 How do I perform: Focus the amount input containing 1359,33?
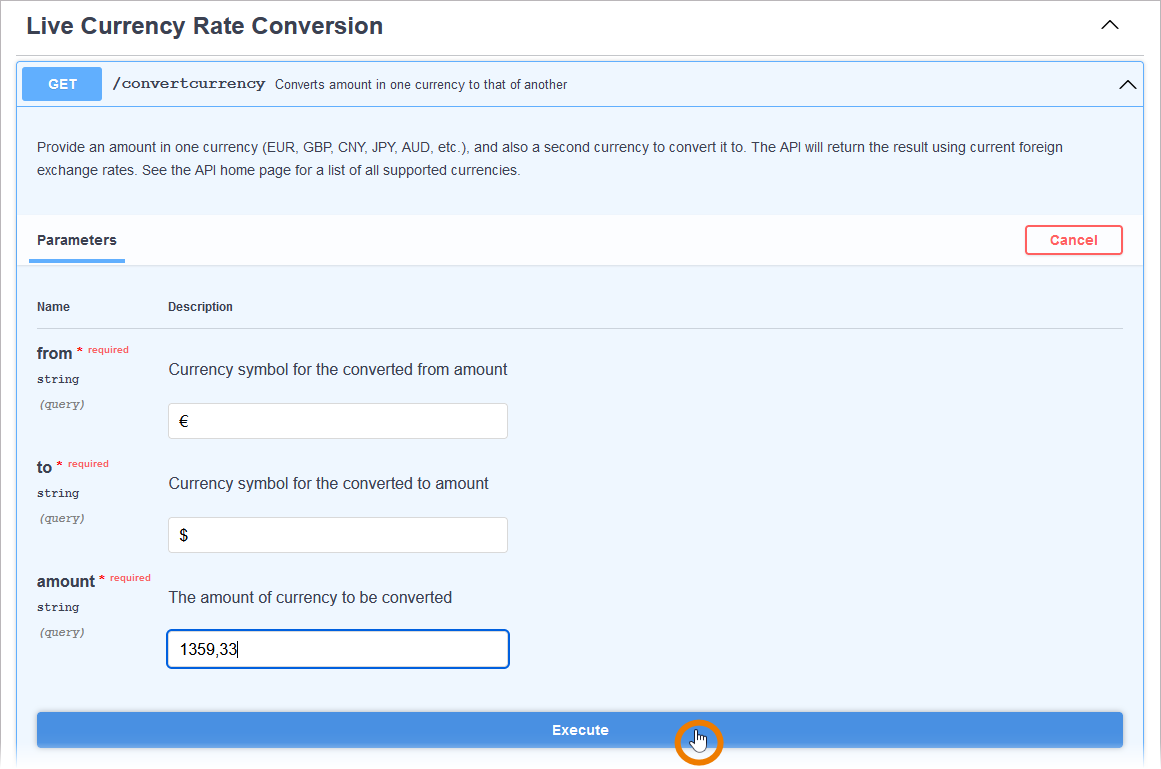pos(338,649)
